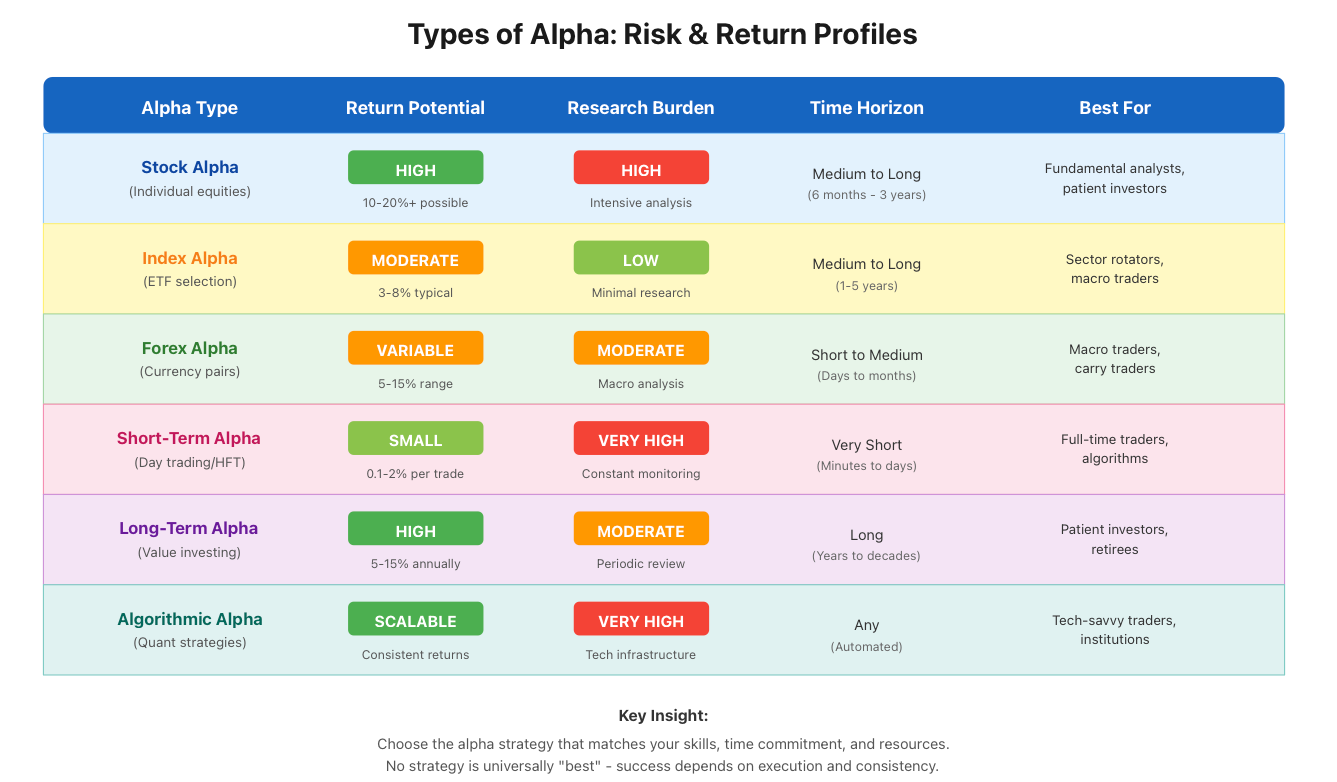The height and width of the screenshot is (782, 1337).
Task: Click the MODERATE badge for Long-Term Alpha
Action: (x=641, y=529)
